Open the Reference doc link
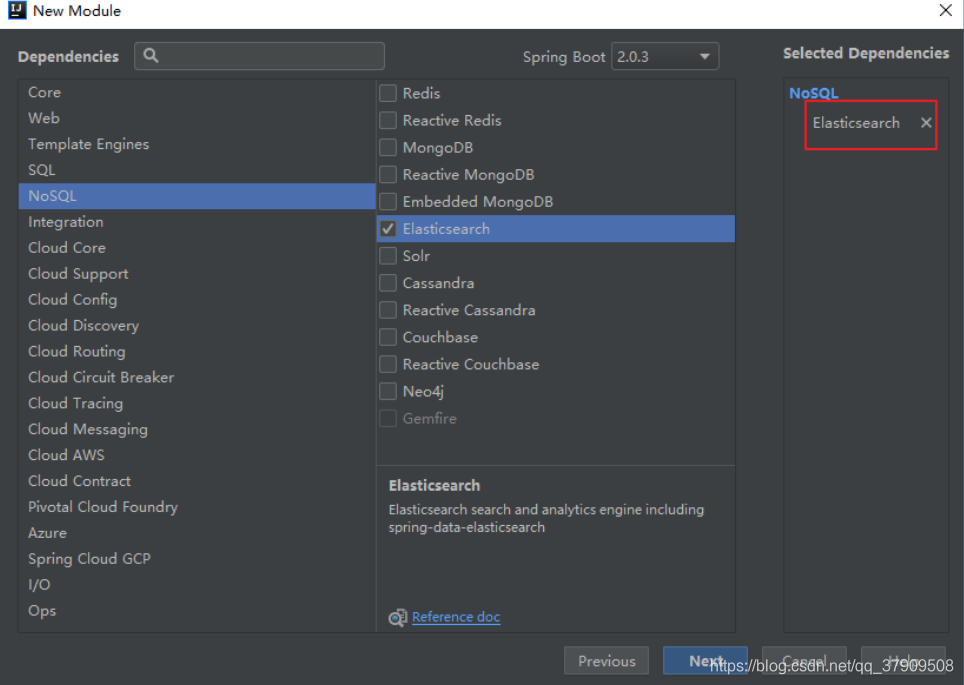The width and height of the screenshot is (964, 685). click(x=456, y=617)
